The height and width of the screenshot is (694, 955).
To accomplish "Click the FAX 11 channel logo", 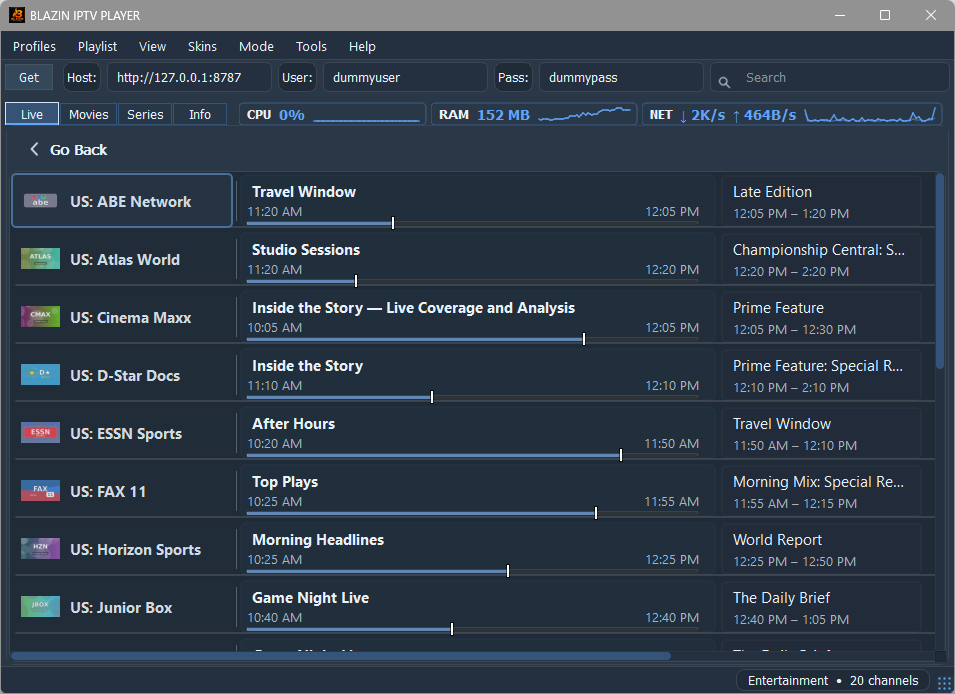I will [40, 490].
